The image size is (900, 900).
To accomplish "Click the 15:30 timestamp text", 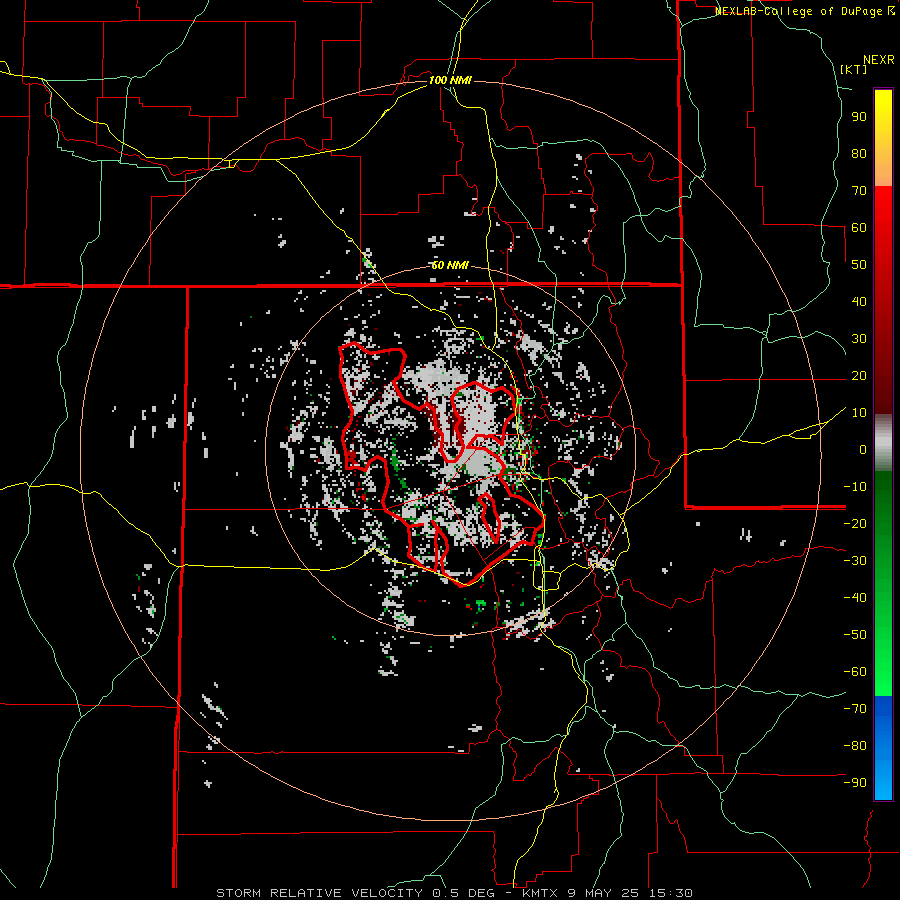I will coord(671,893).
